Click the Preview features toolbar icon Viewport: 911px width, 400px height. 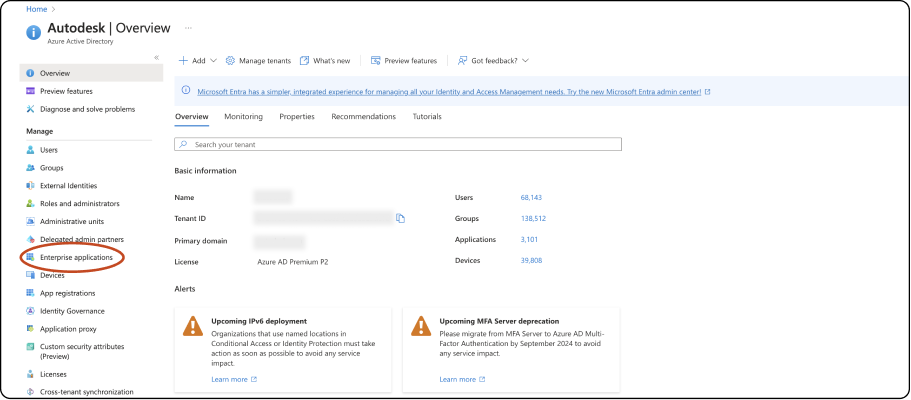pos(376,60)
